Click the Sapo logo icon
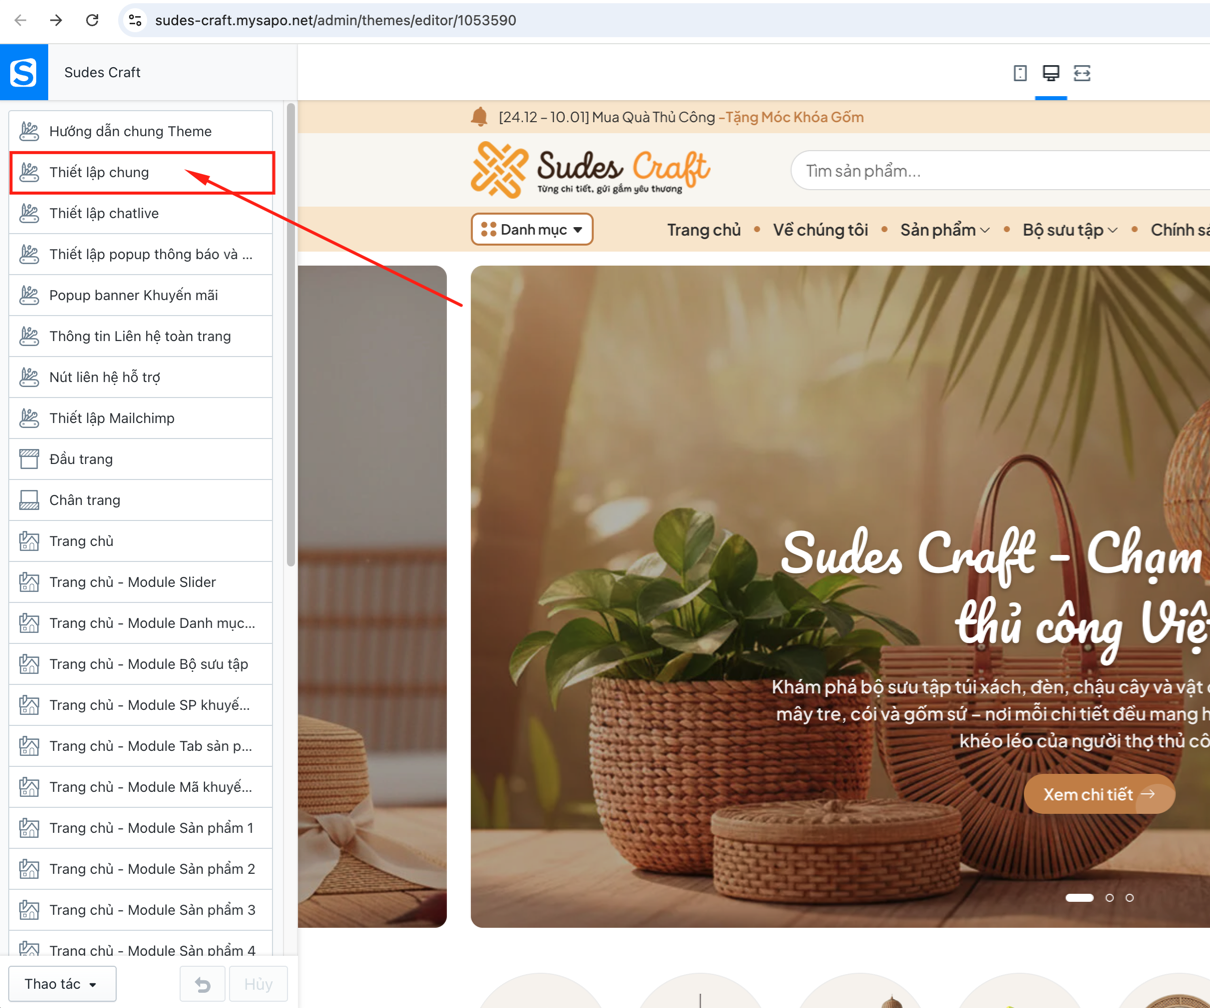Screen dimensions: 1211x1008 (23, 72)
